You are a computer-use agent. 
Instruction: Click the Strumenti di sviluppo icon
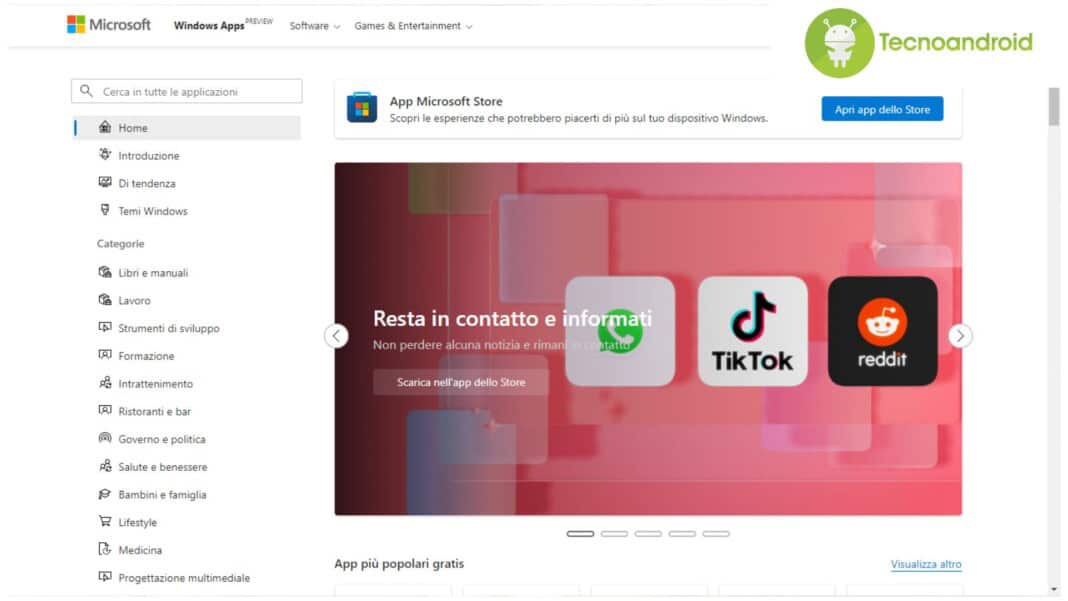(105, 327)
